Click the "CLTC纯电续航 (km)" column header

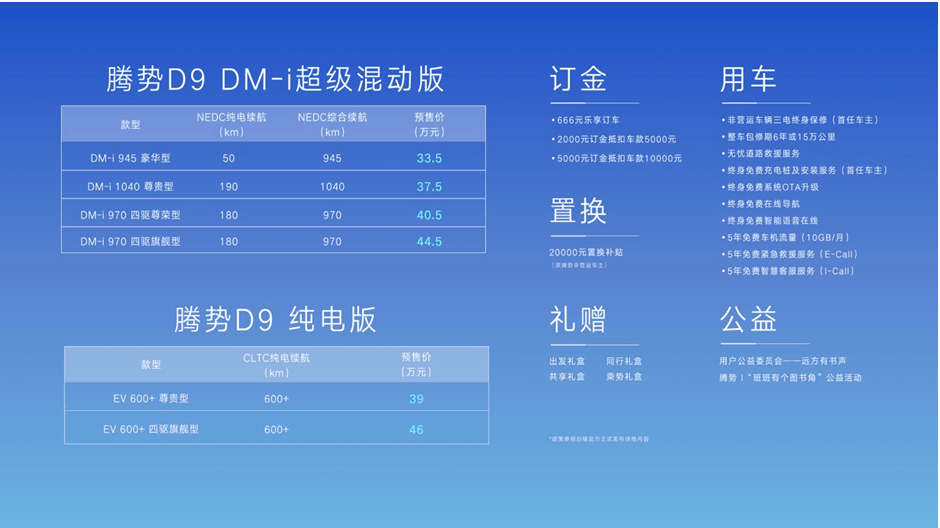[276, 365]
